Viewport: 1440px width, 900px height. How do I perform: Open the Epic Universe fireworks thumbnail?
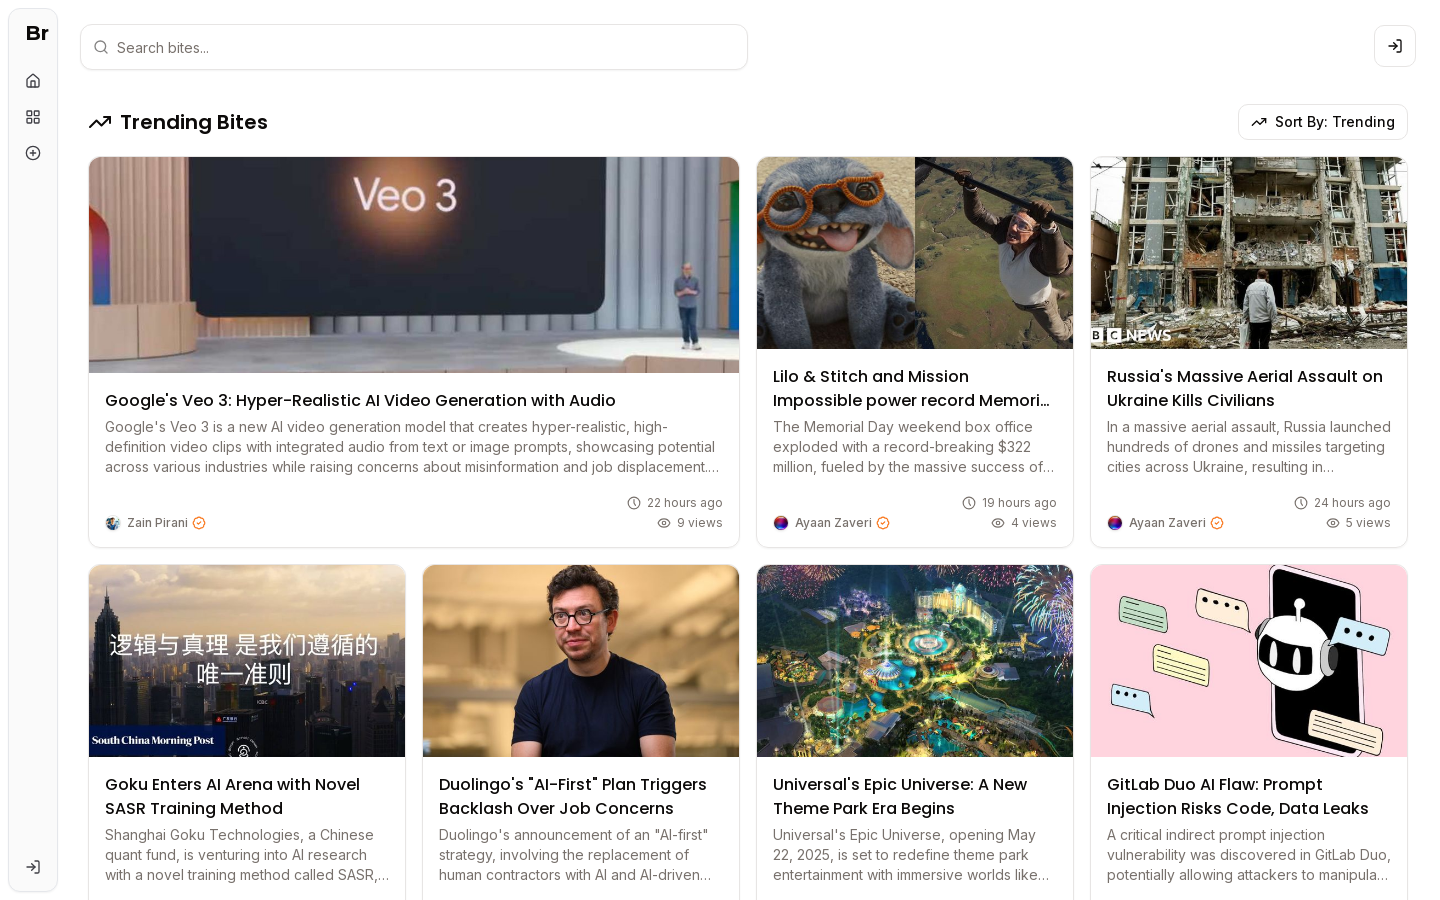tap(915, 661)
